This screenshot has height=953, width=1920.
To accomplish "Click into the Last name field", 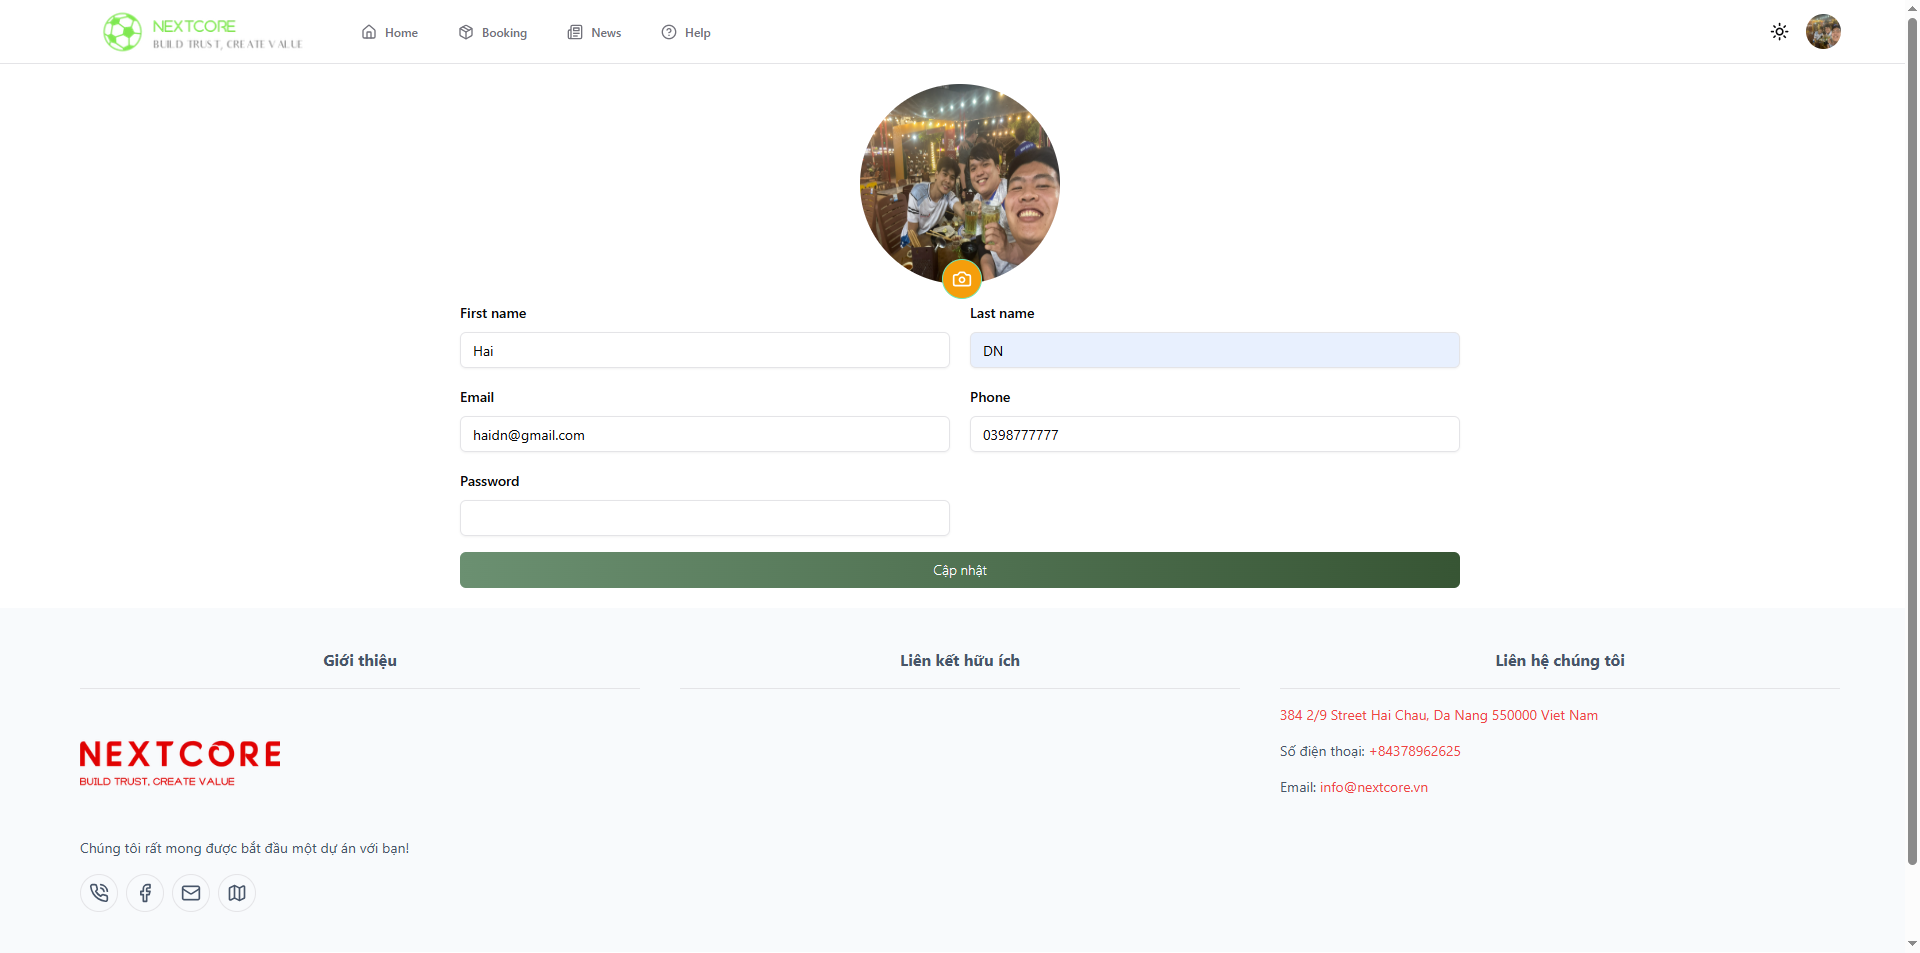I will [x=1214, y=351].
